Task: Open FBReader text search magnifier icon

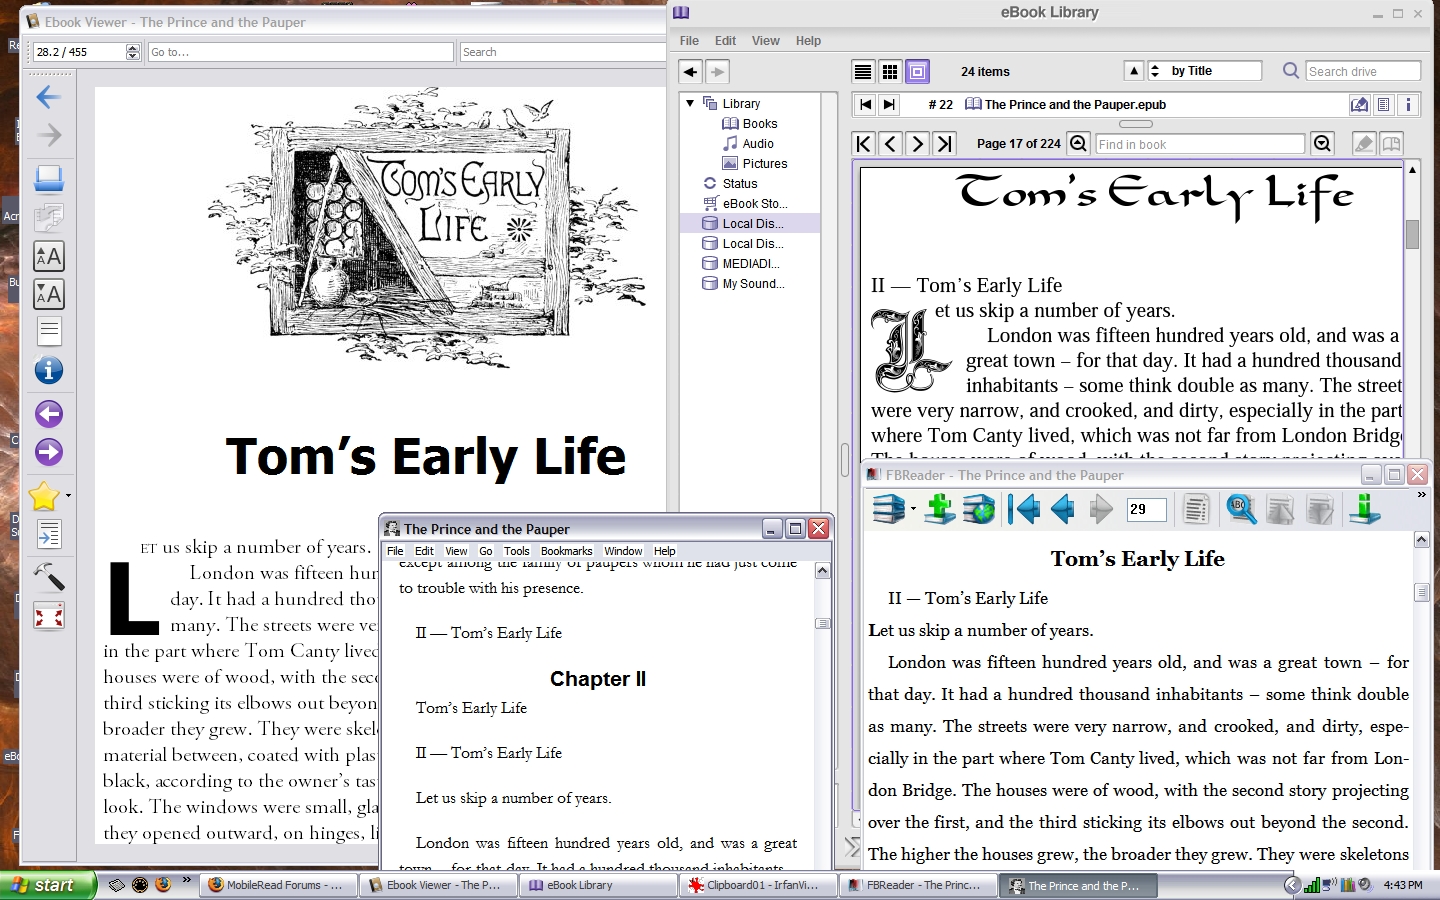Action: point(1241,509)
